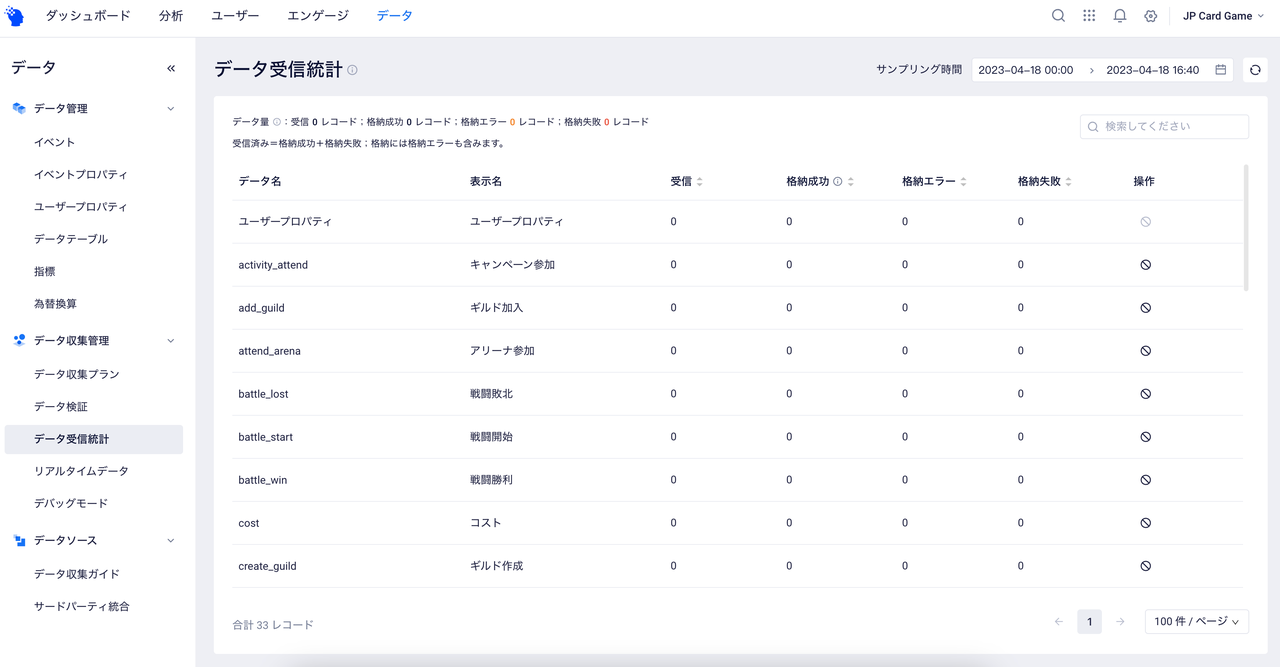Click the battle_win data name cell

(263, 480)
